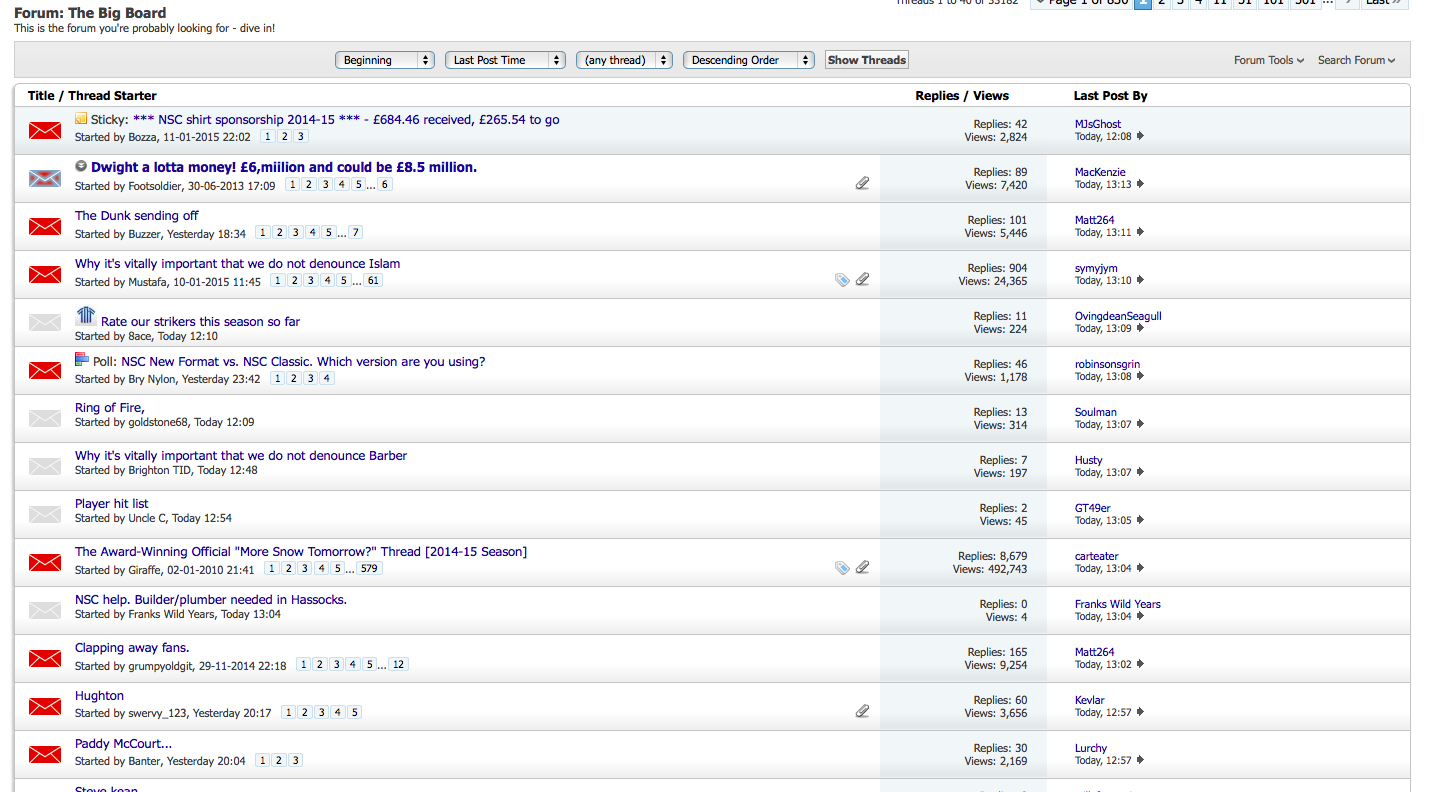Image resolution: width=1430 pixels, height=792 pixels.
Task: Click envelope icon beside Dwight a lotta money thread
Action: click(x=45, y=179)
